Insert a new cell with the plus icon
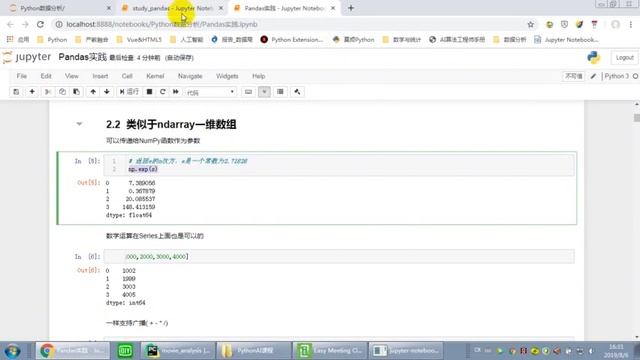640x360 pixels. click(x=32, y=92)
